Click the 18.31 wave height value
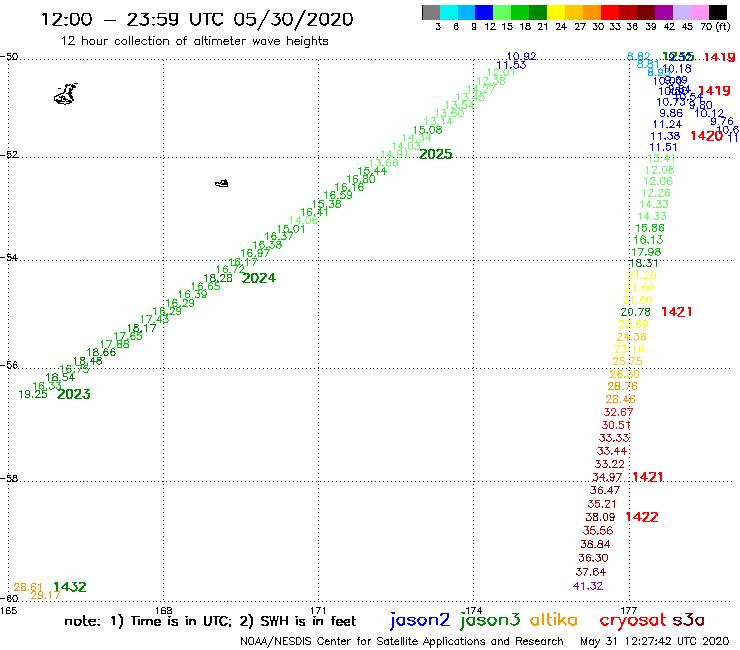The height and width of the screenshot is (650, 740). [644, 263]
